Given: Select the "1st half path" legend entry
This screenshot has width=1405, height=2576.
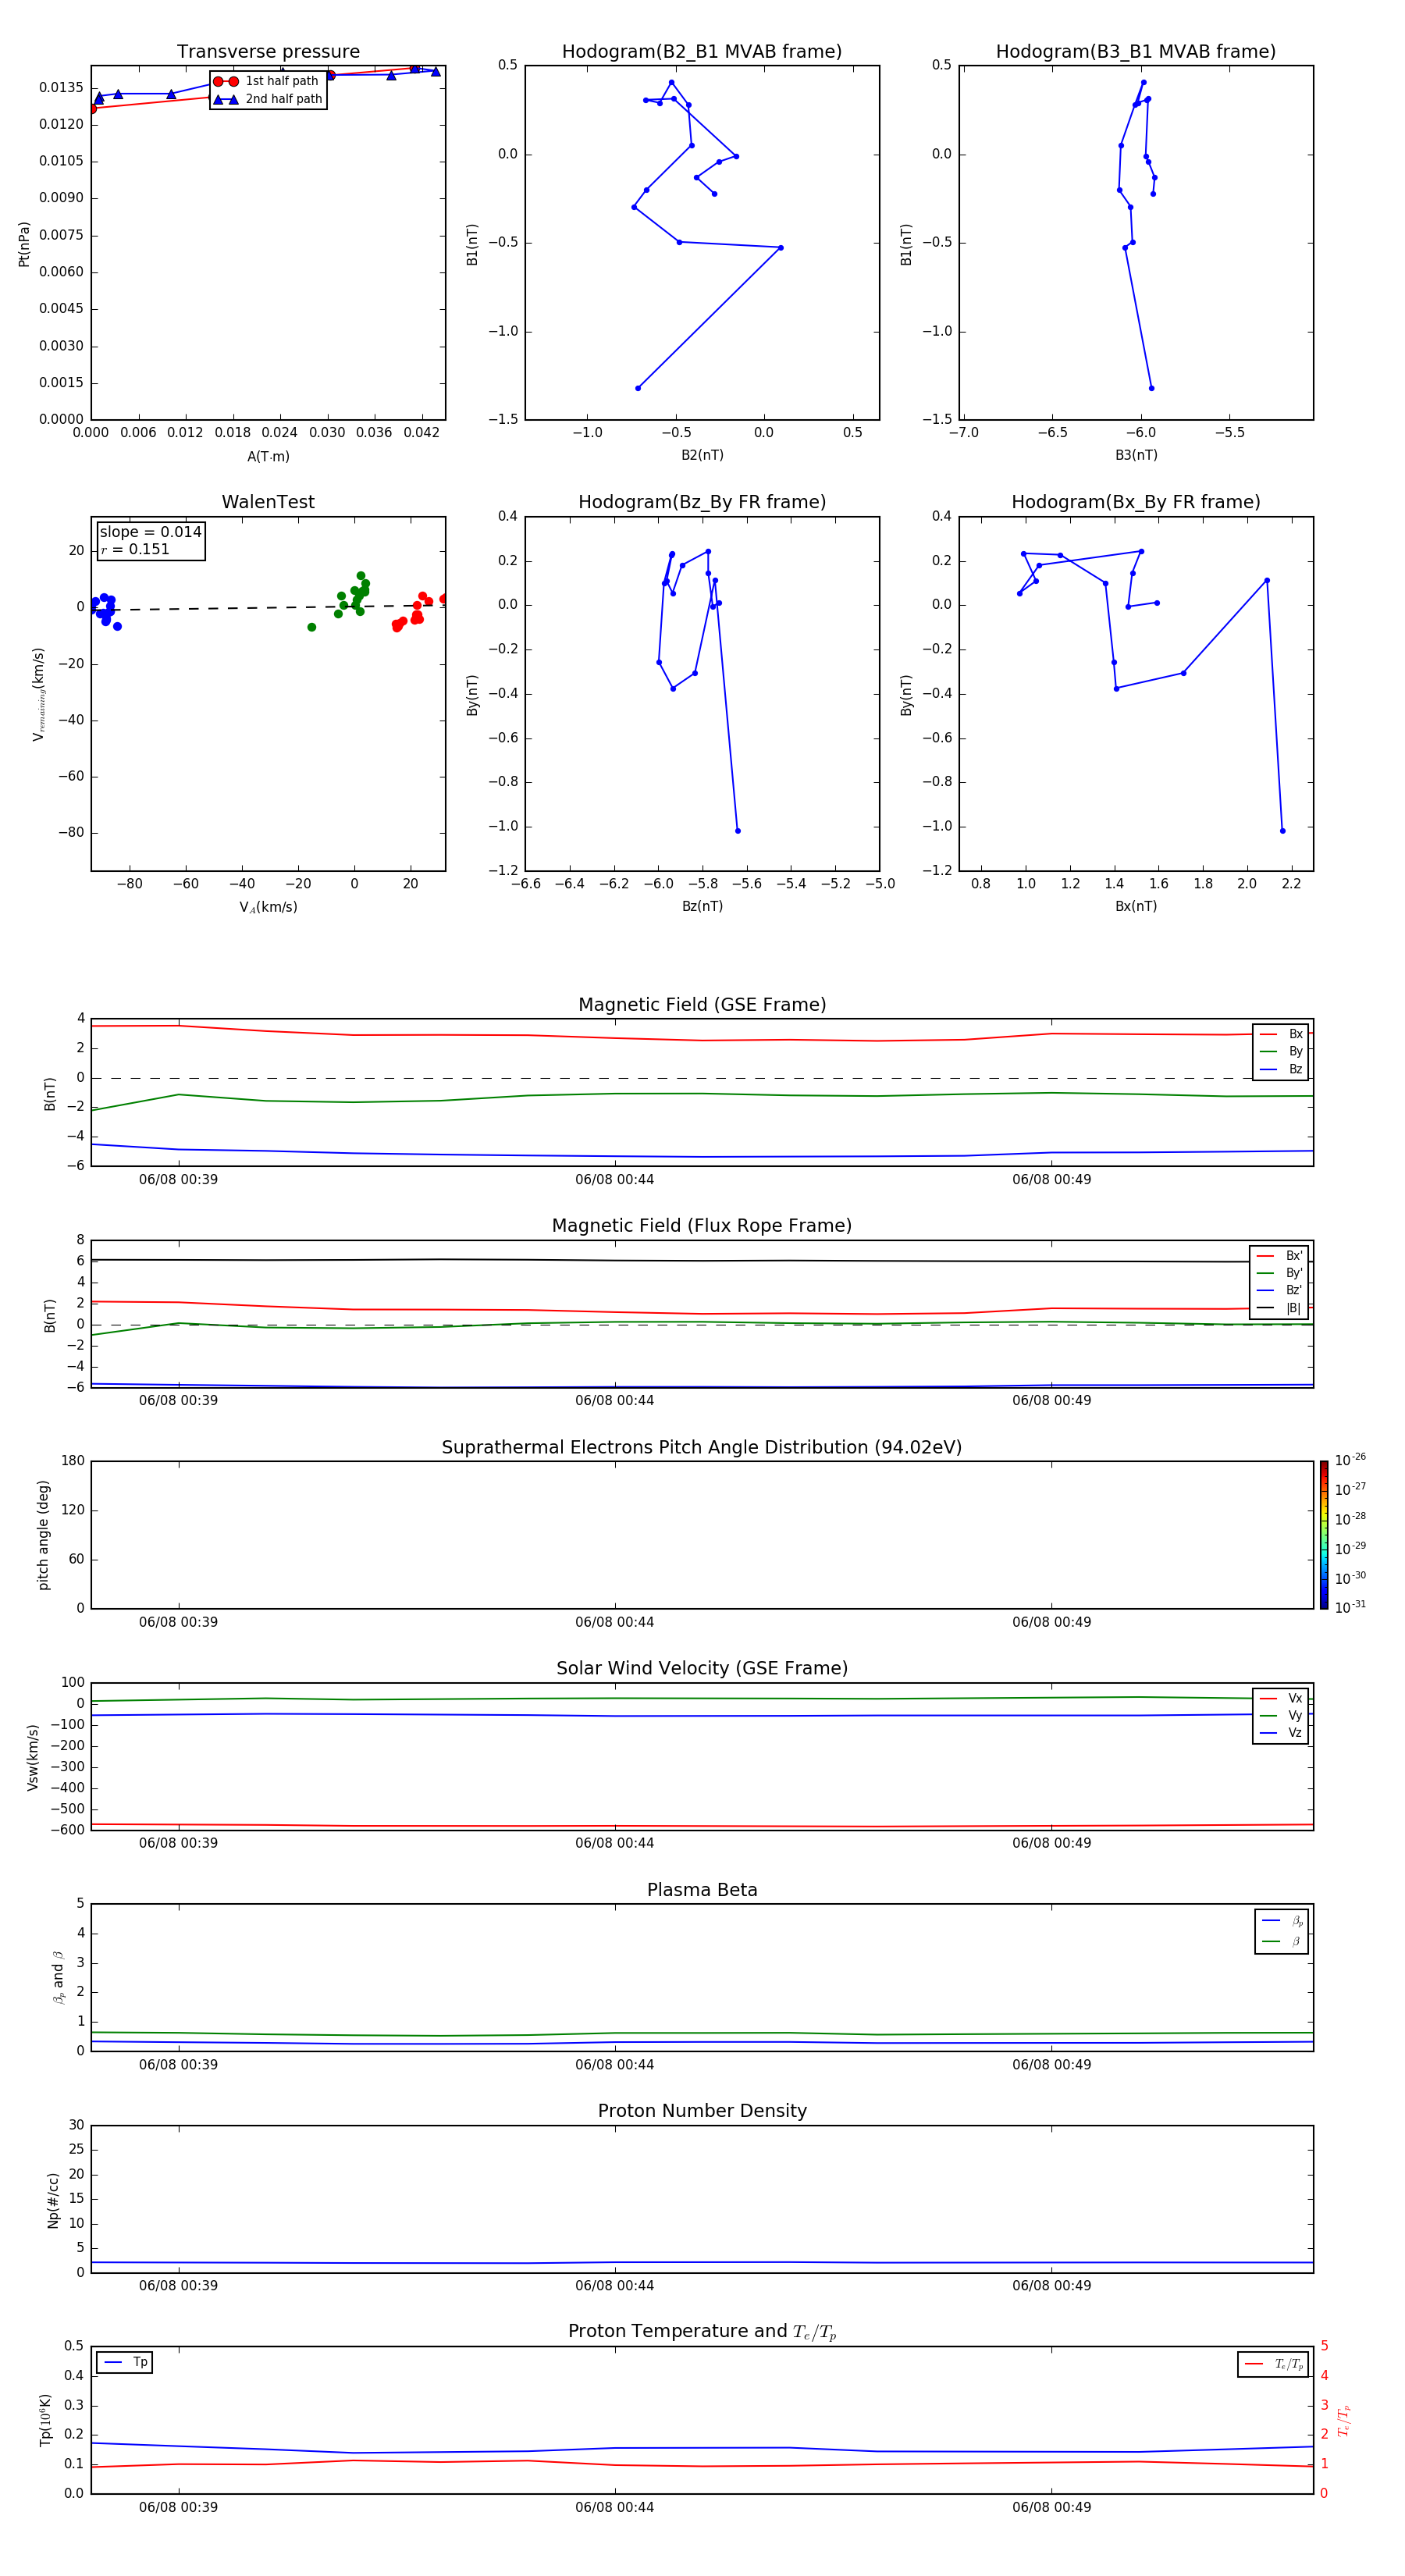Looking at the screenshot, I should [x=267, y=81].
